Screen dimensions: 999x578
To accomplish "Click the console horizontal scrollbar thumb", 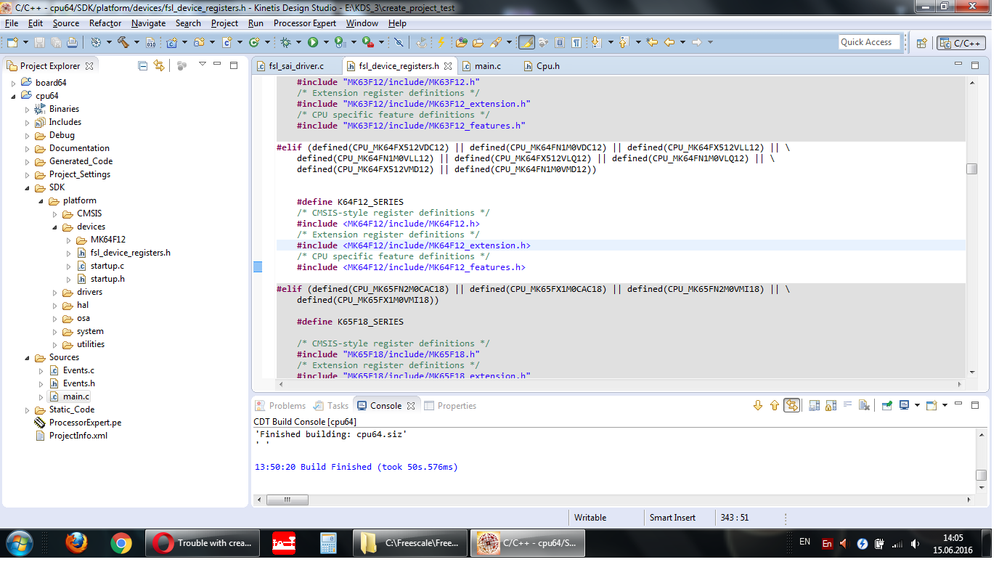I will 287,500.
